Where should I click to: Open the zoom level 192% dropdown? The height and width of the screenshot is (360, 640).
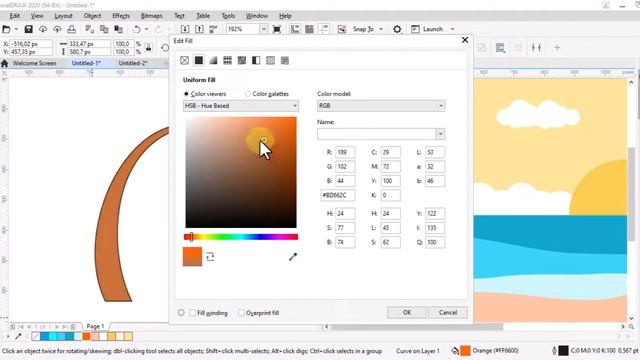pos(264,29)
